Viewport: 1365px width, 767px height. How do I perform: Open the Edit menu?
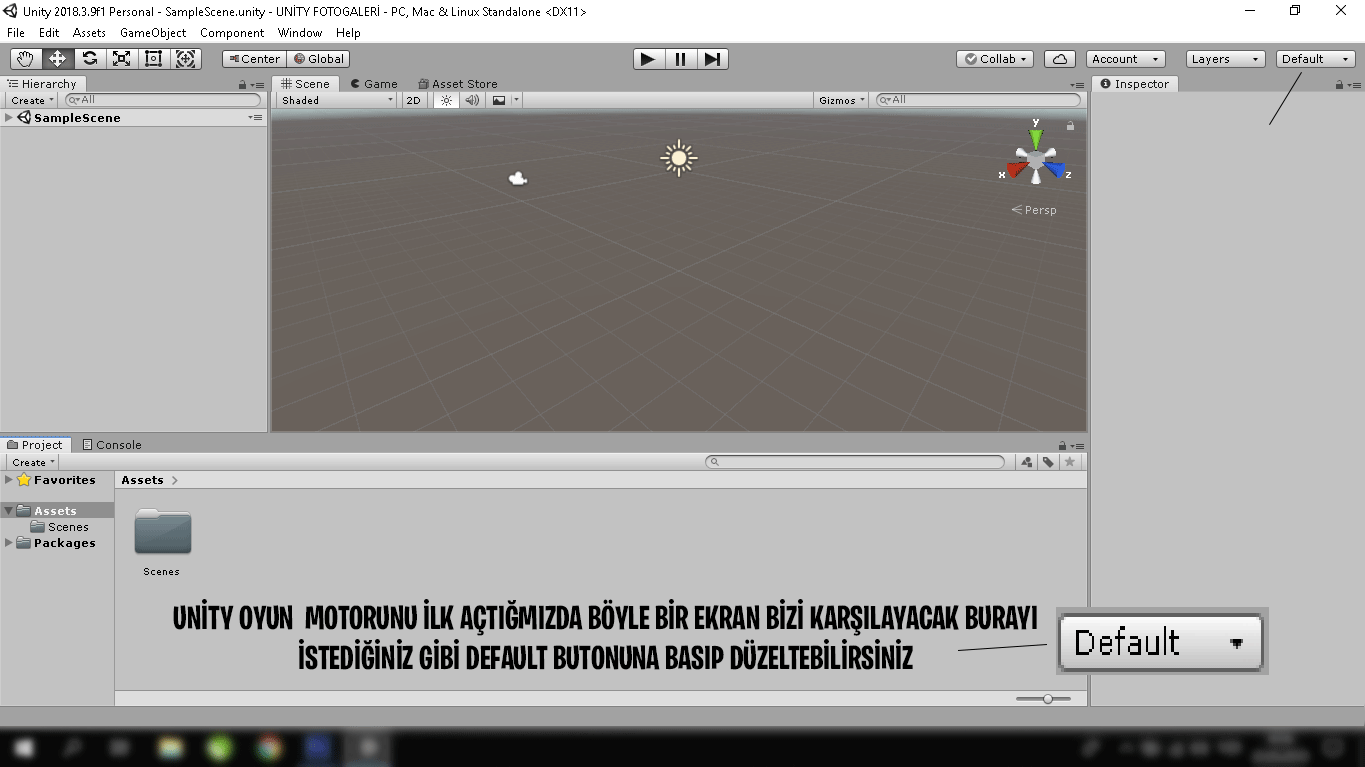point(49,33)
